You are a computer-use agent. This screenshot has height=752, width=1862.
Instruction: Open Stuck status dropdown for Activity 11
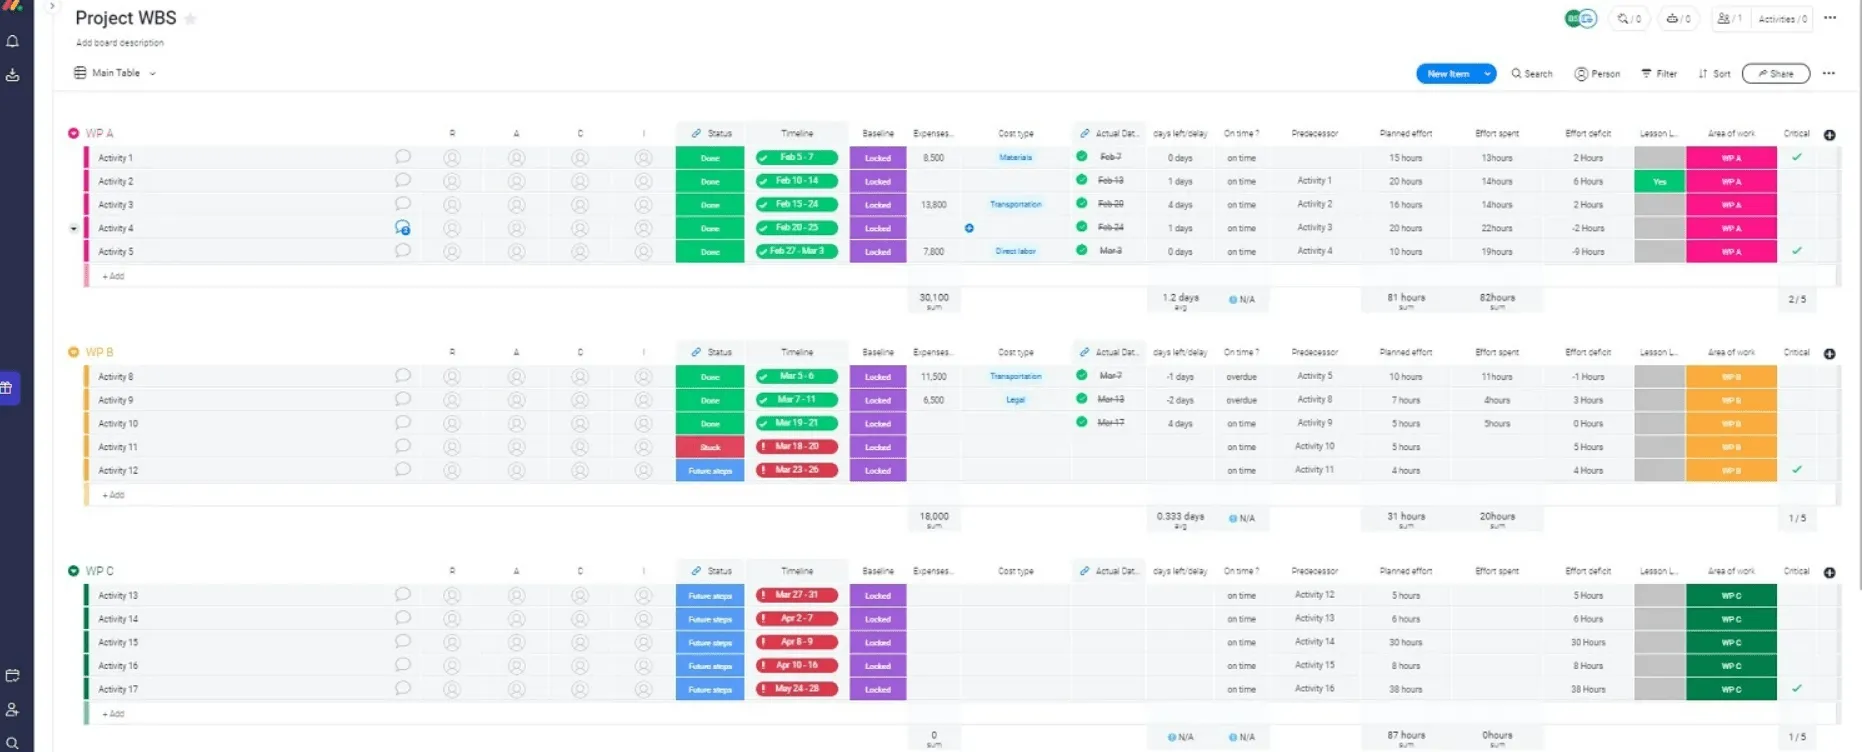point(710,447)
